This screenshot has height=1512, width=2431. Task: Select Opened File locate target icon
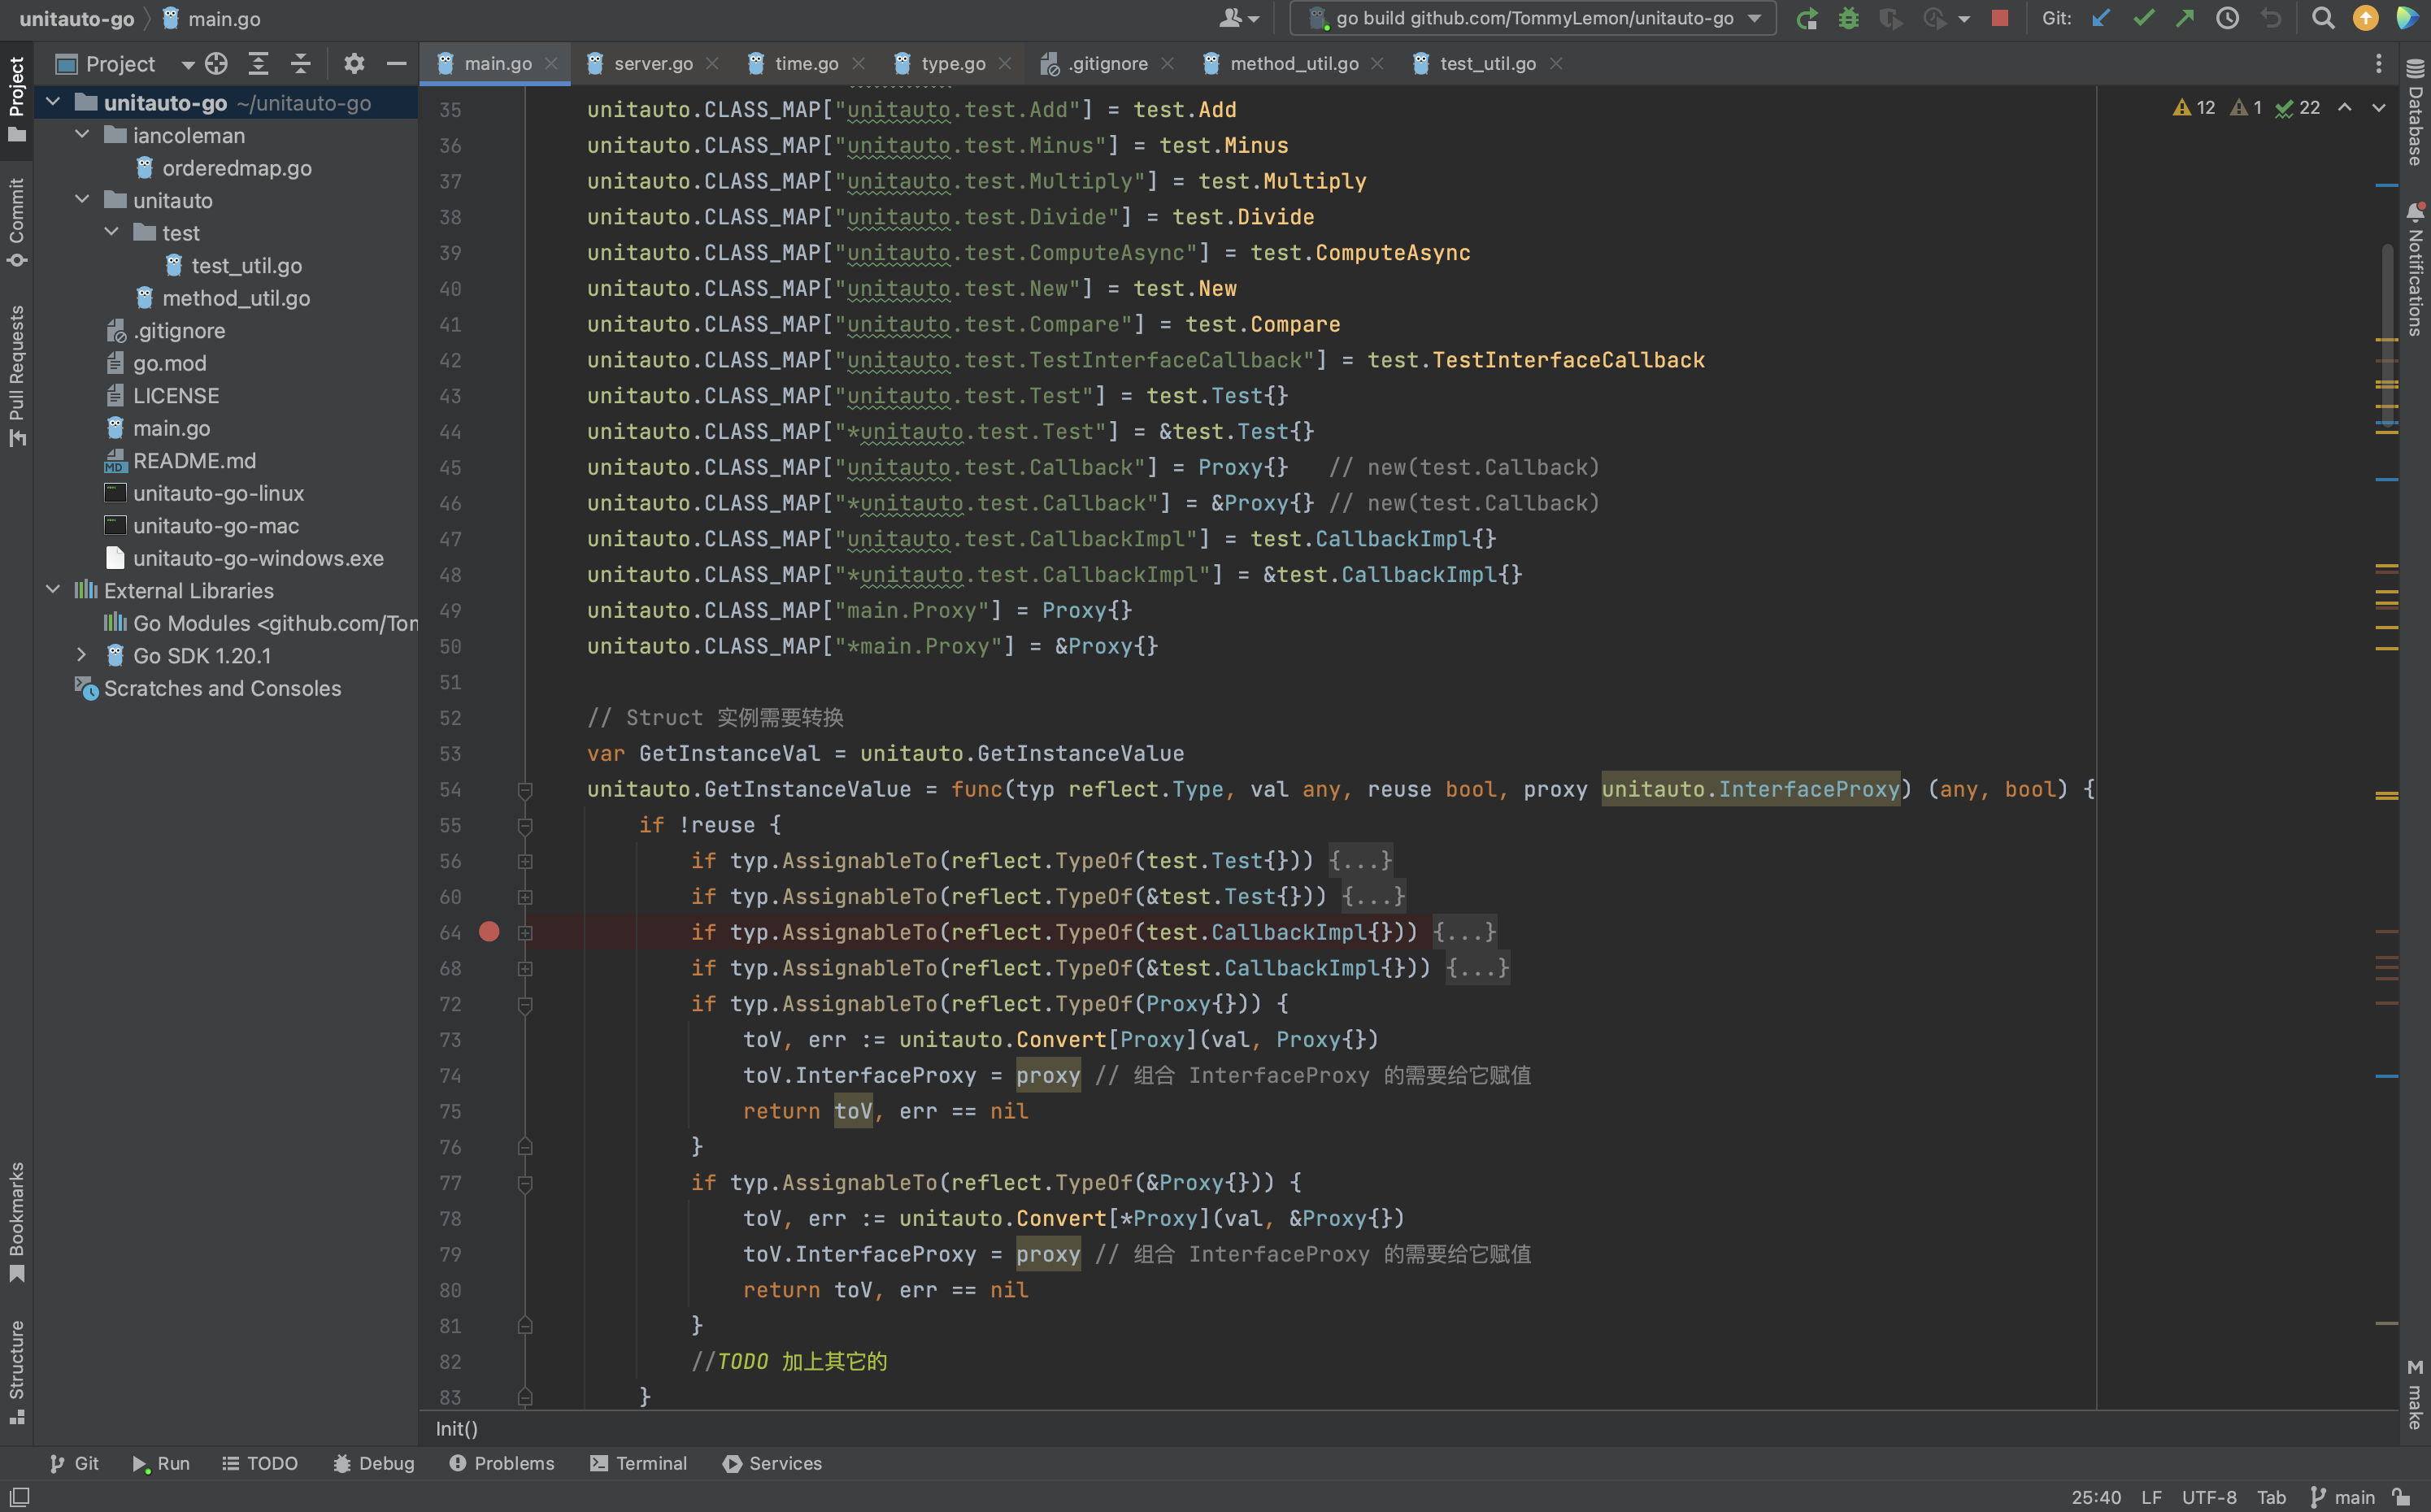(x=216, y=64)
